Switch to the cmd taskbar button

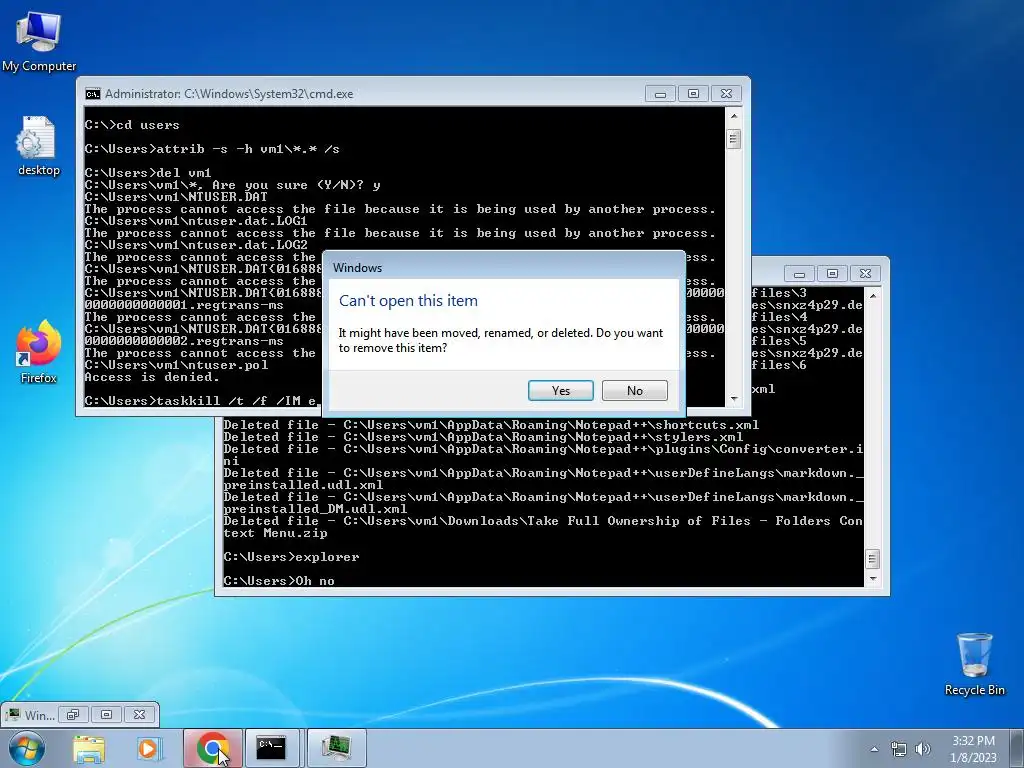(270, 748)
